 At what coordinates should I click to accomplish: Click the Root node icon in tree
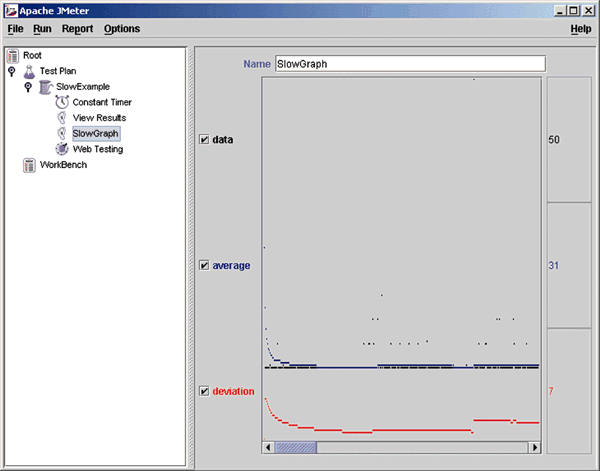[x=13, y=55]
